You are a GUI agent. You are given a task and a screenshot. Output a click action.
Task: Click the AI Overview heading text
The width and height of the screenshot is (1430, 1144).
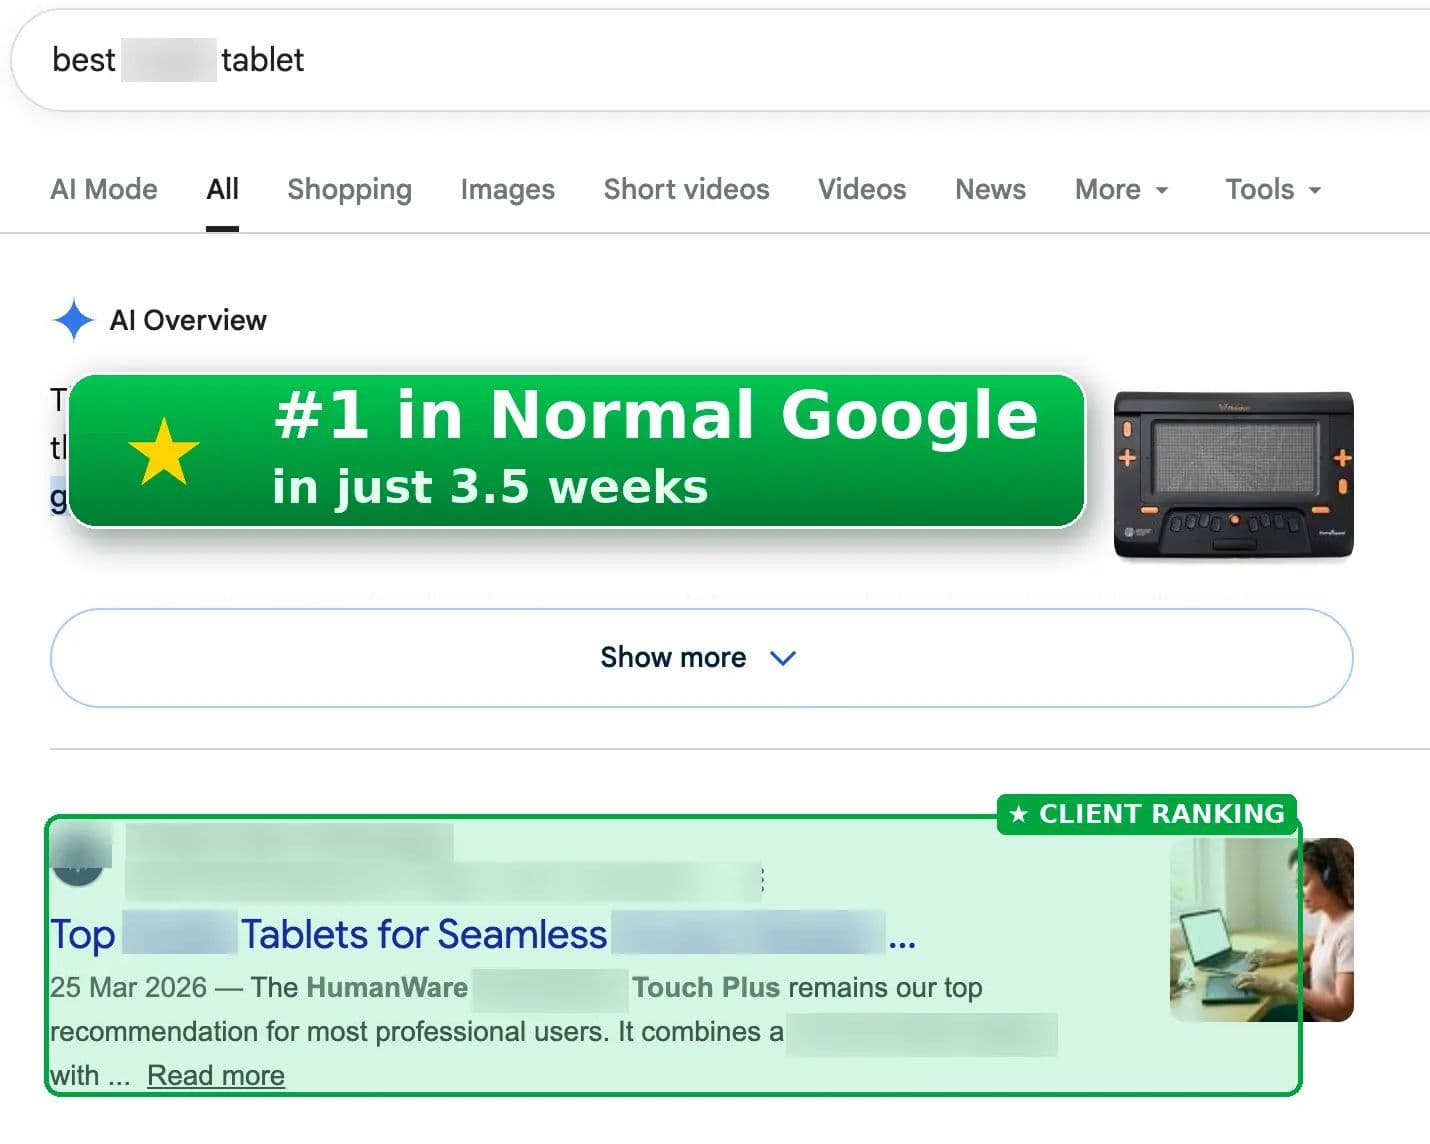(x=188, y=320)
